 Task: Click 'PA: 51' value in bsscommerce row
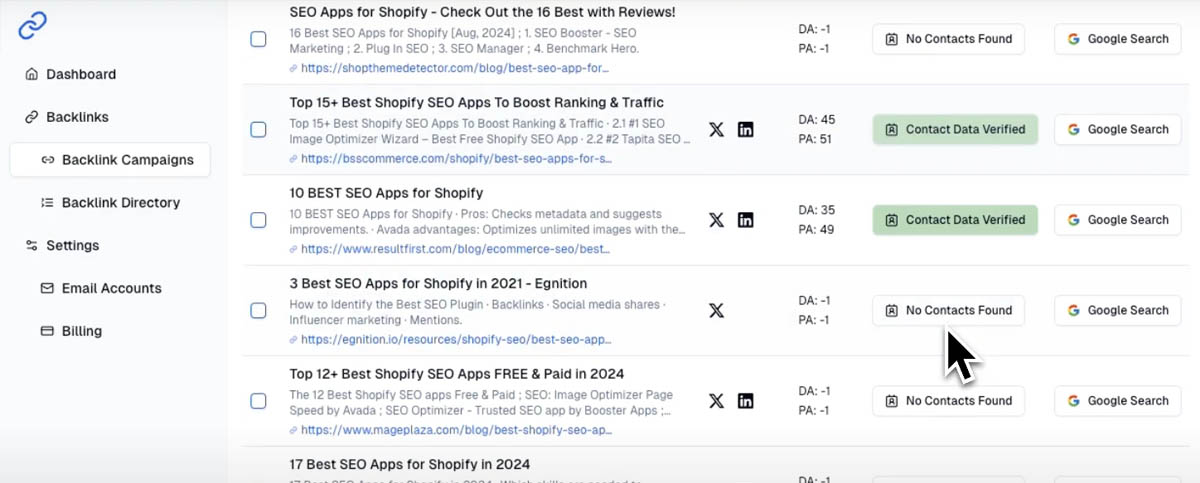[x=815, y=139]
